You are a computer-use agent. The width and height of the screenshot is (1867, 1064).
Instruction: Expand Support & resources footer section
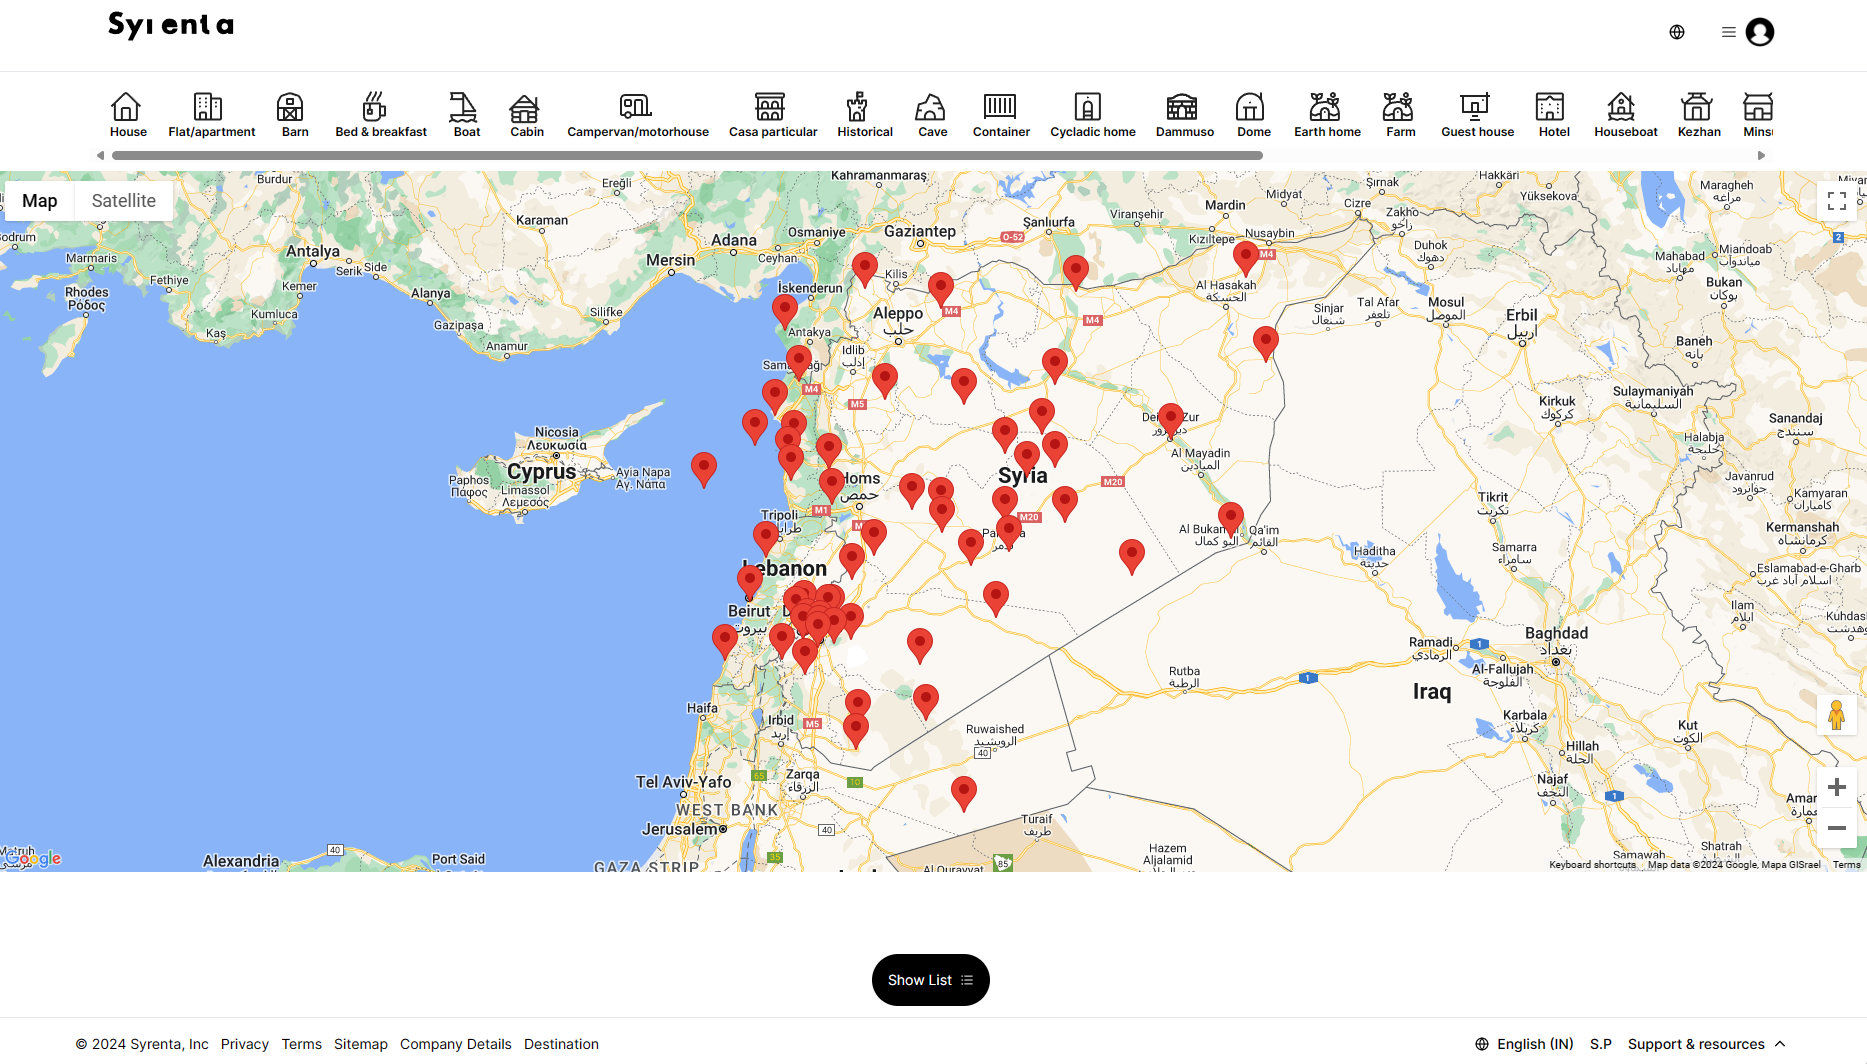[1706, 1044]
